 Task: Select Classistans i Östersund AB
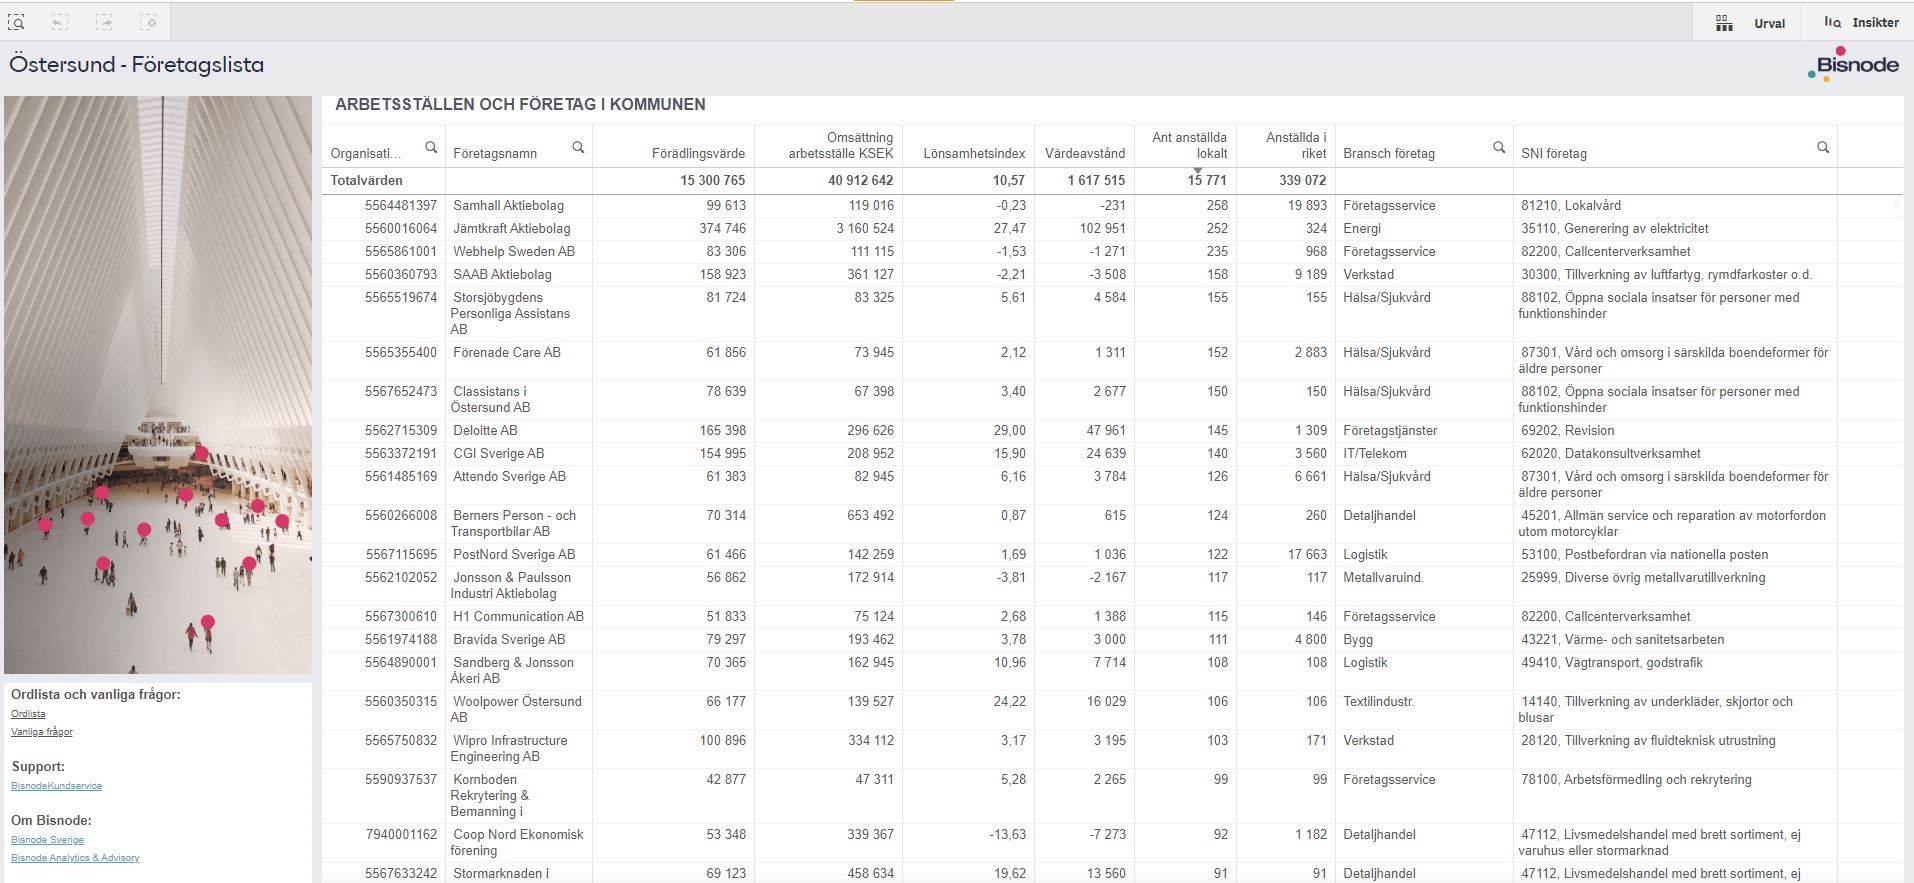[x=490, y=399]
